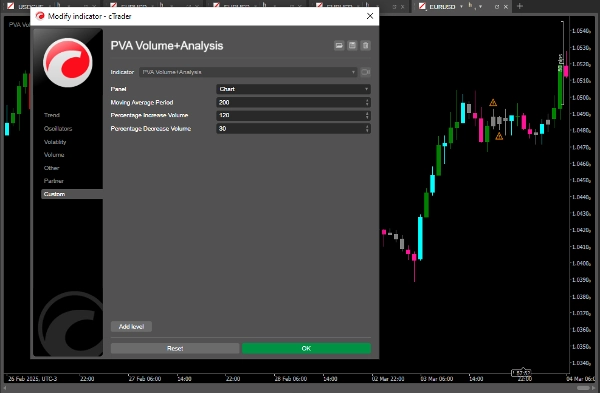The width and height of the screenshot is (600, 393).
Task: Click the lower orange warning triangle on chart
Action: click(x=499, y=136)
